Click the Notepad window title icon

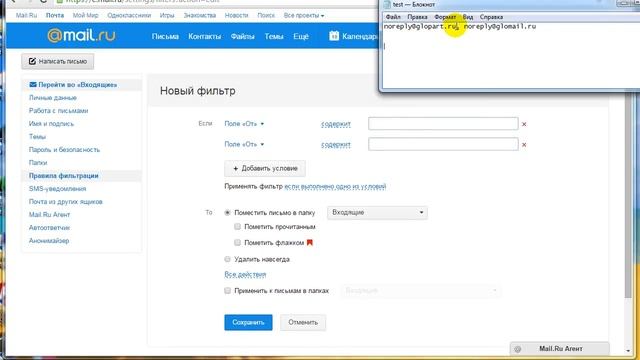387,4
